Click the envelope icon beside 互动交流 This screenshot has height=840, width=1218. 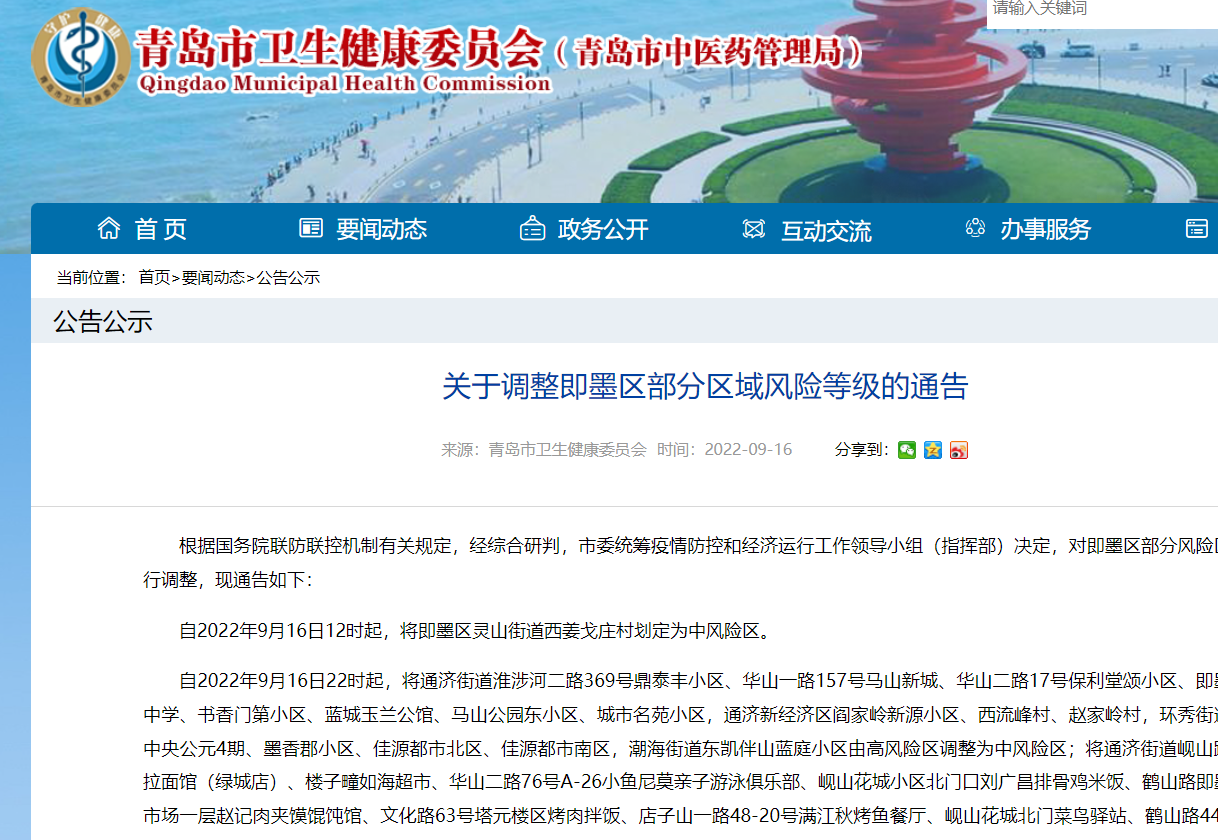[754, 229]
